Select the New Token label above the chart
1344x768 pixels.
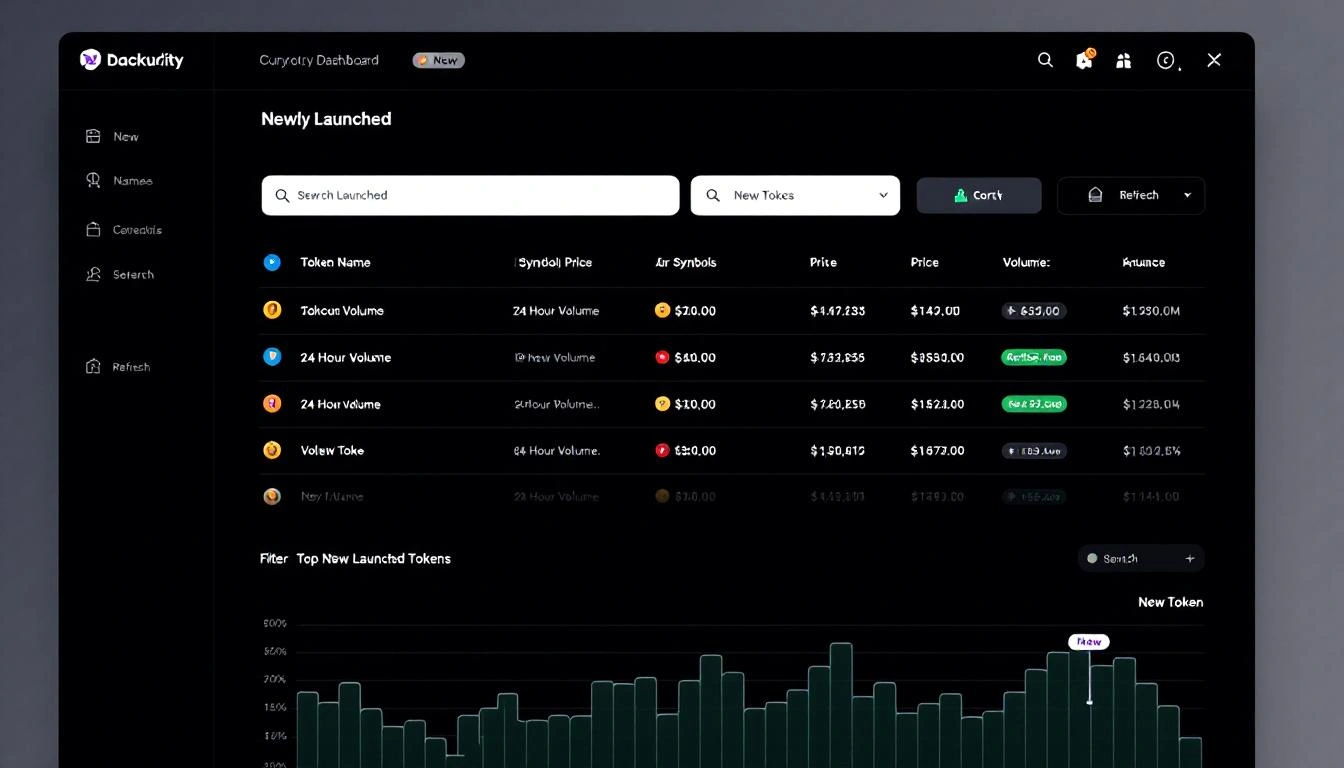(1170, 602)
